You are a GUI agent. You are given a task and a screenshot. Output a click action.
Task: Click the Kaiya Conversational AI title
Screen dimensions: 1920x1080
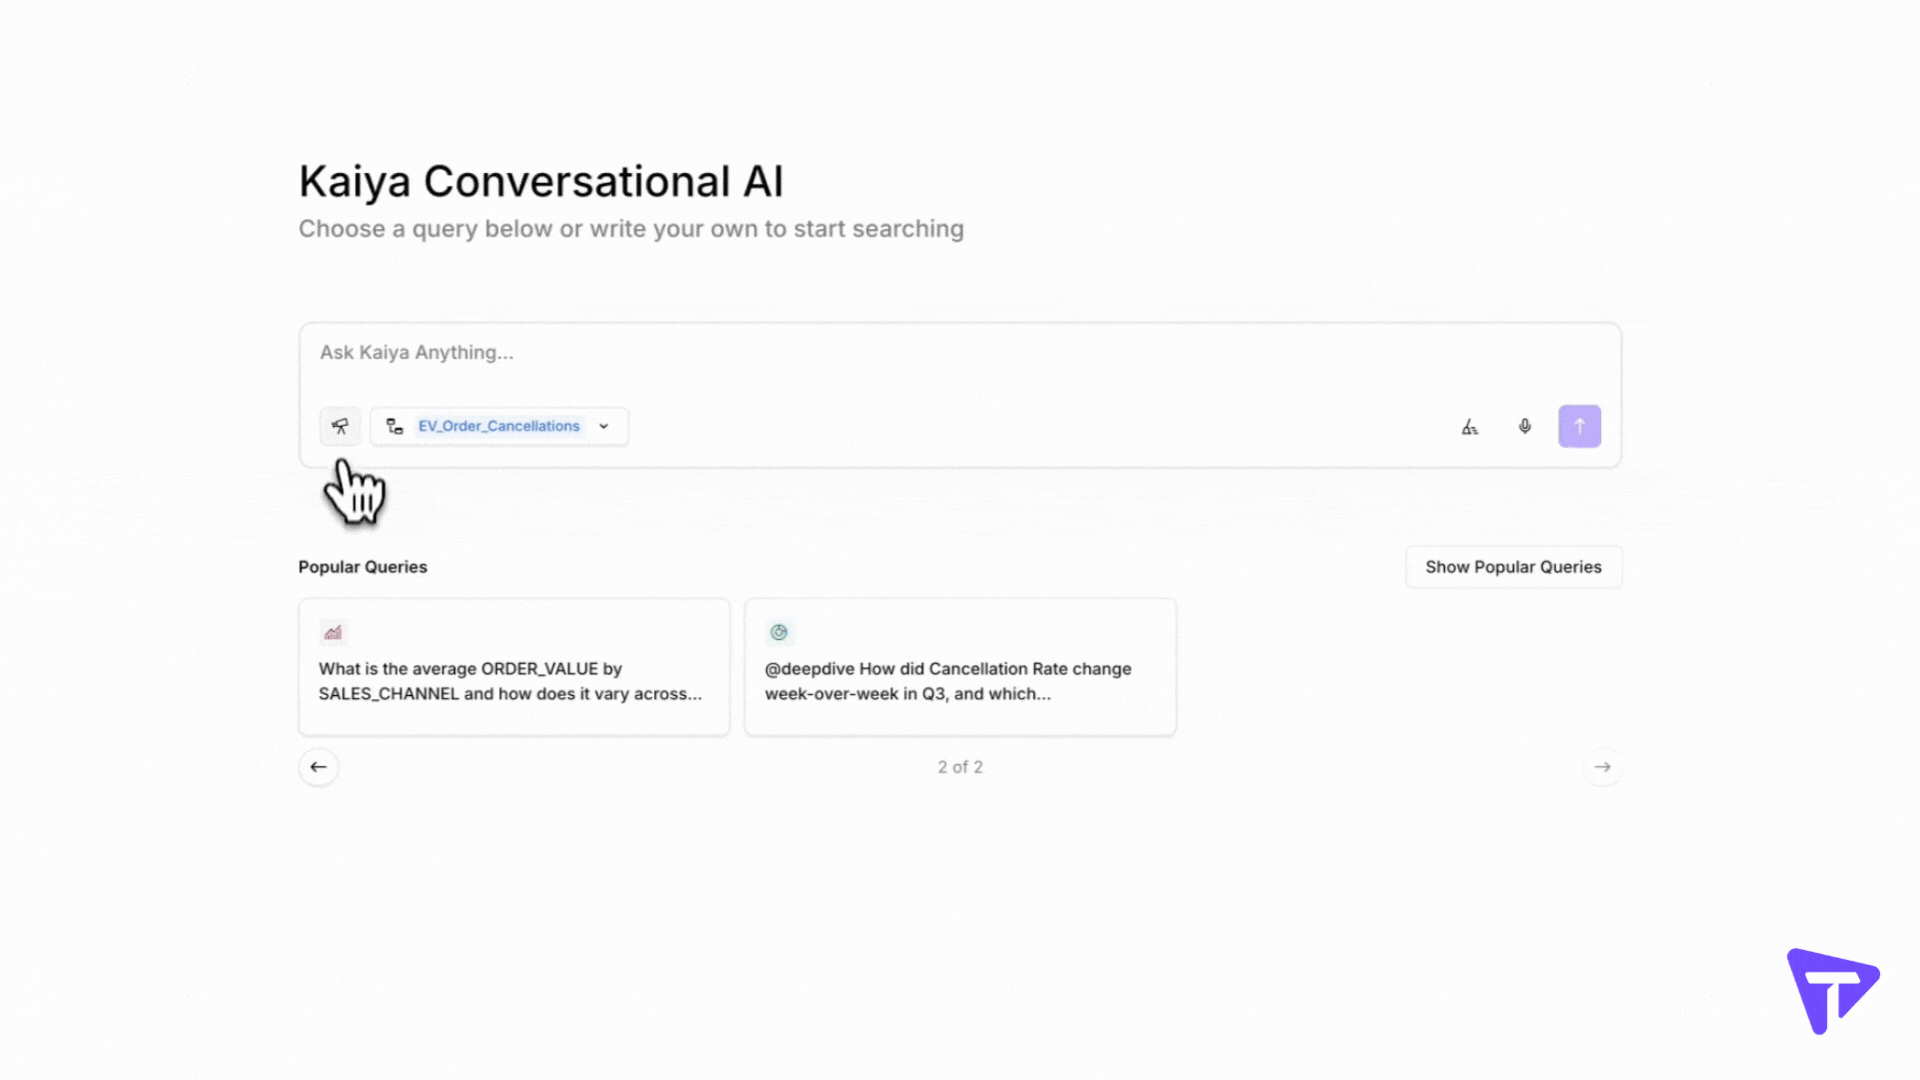point(540,182)
